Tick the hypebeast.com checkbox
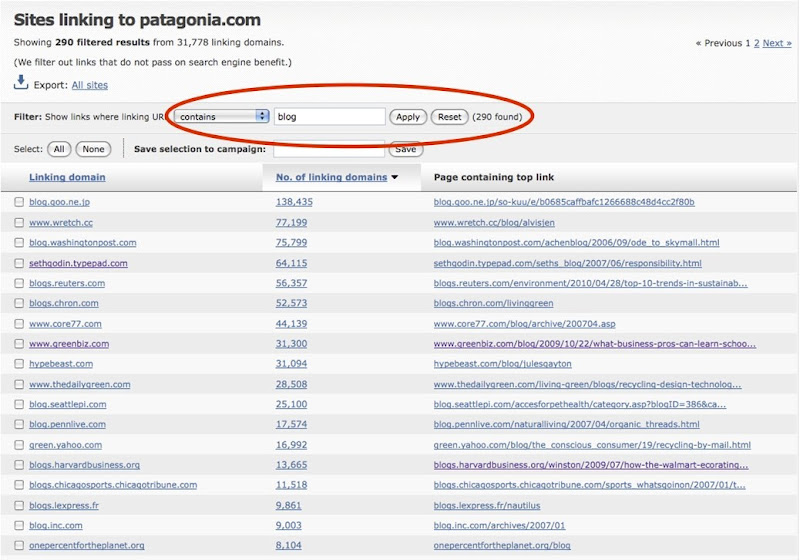Viewport: 800px width, 560px height. pyautogui.click(x=19, y=364)
